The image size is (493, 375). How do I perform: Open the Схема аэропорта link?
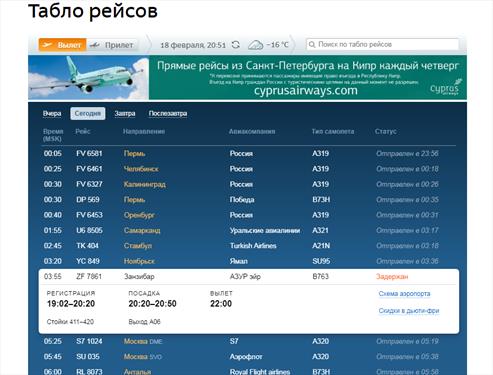click(404, 294)
